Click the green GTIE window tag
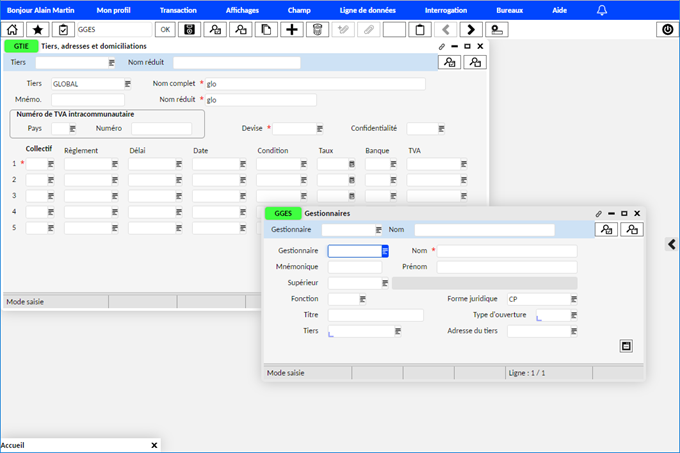Screen dimensions: 680x453 coord(21,46)
